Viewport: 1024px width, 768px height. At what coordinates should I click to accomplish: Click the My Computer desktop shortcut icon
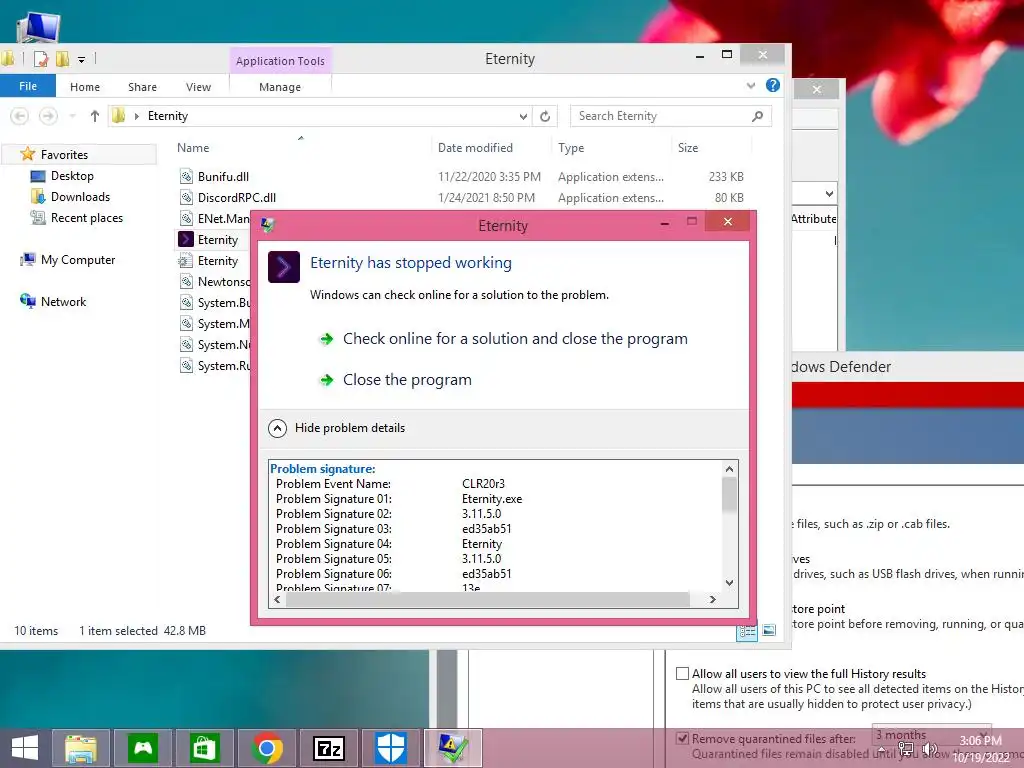click(38, 26)
